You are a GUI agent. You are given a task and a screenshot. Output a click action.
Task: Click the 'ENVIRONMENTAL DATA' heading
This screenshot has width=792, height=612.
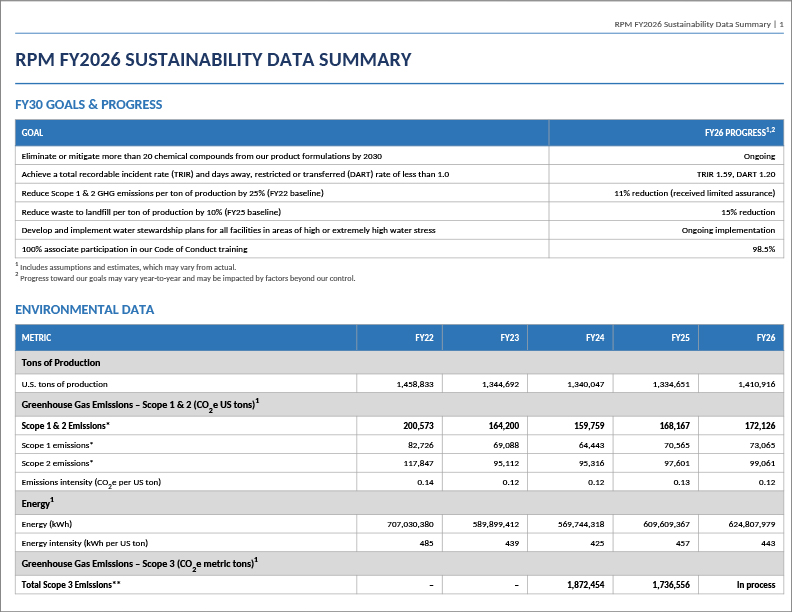pos(84,310)
